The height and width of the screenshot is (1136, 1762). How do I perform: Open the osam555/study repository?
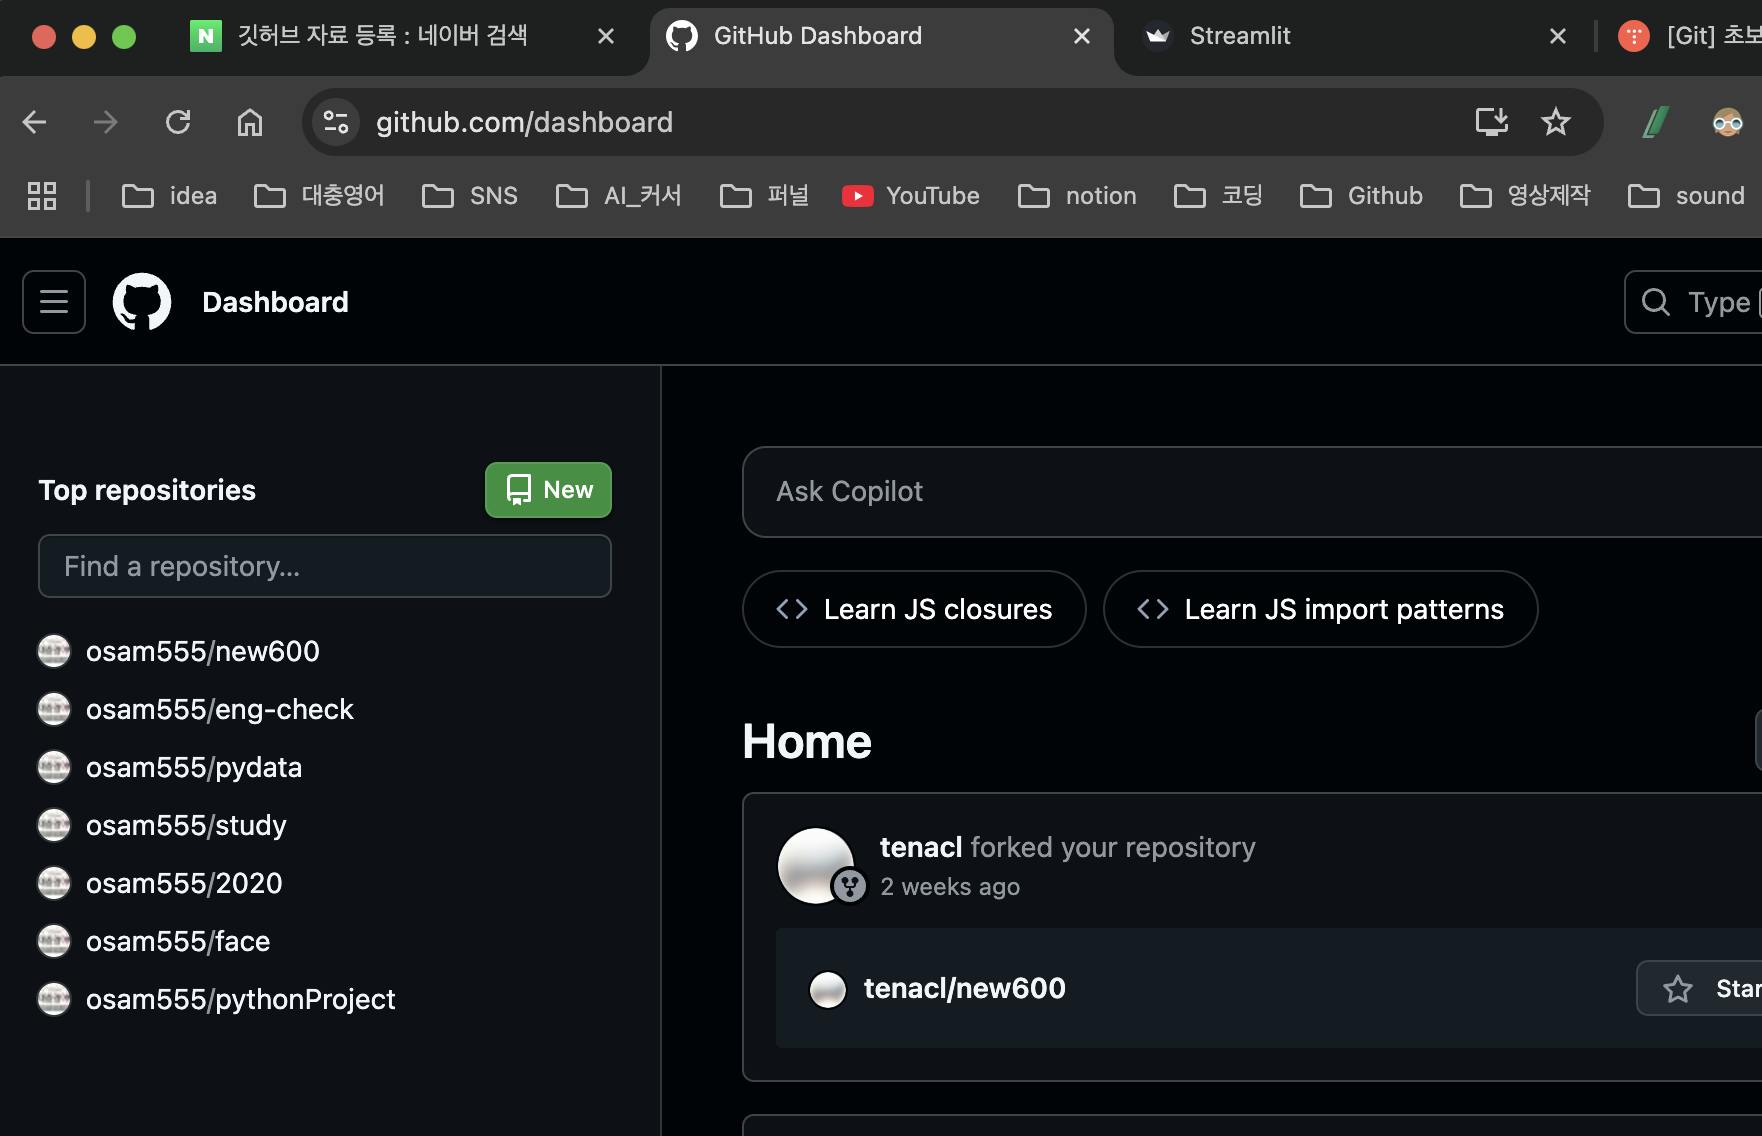[x=186, y=825]
